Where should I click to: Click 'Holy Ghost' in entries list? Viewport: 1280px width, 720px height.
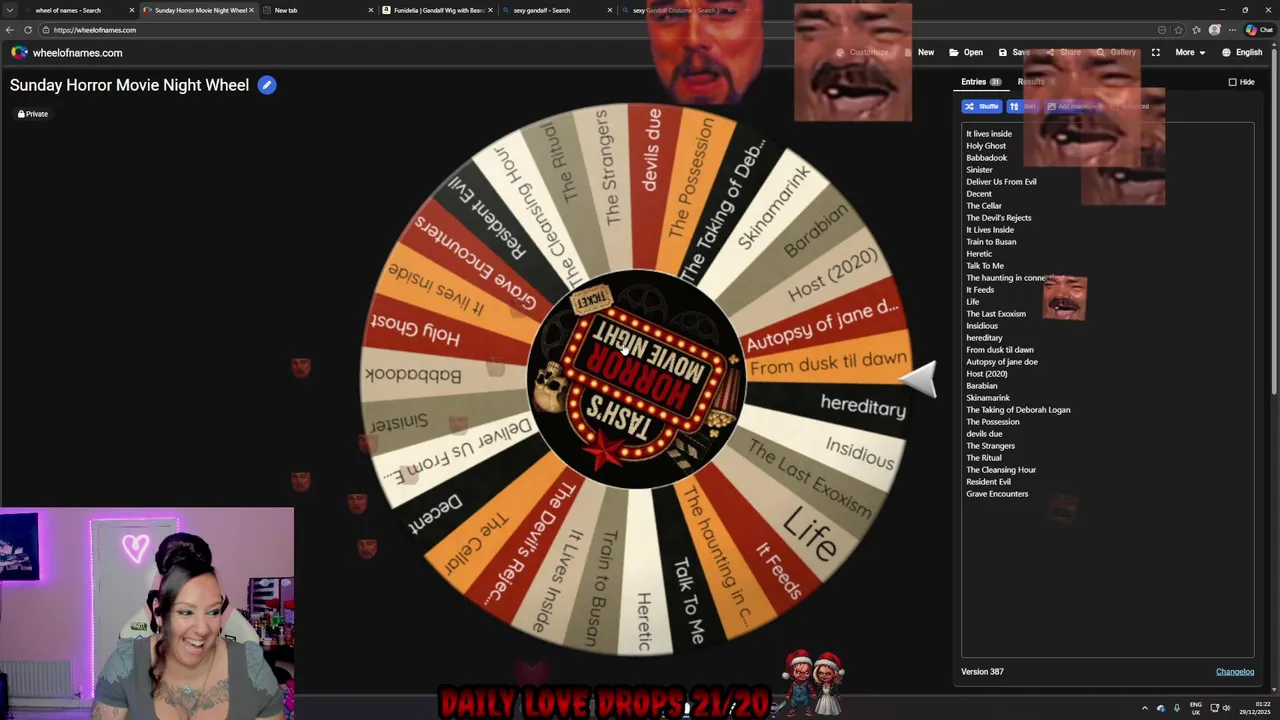[986, 146]
